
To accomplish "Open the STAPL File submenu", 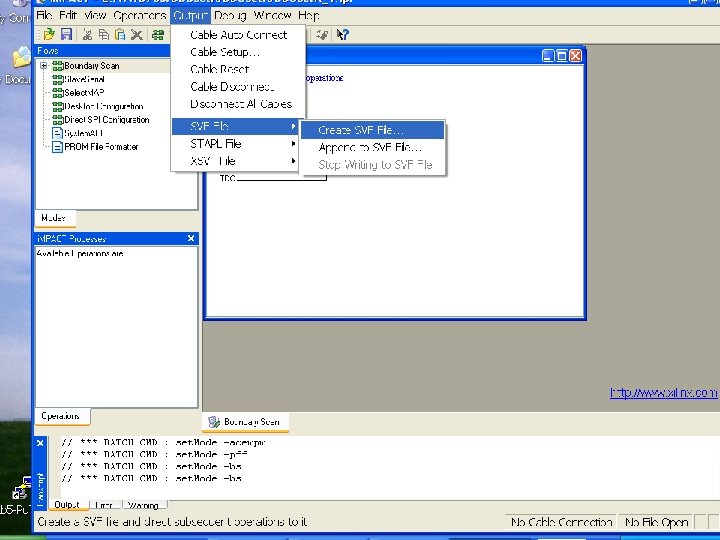I will (x=234, y=144).
